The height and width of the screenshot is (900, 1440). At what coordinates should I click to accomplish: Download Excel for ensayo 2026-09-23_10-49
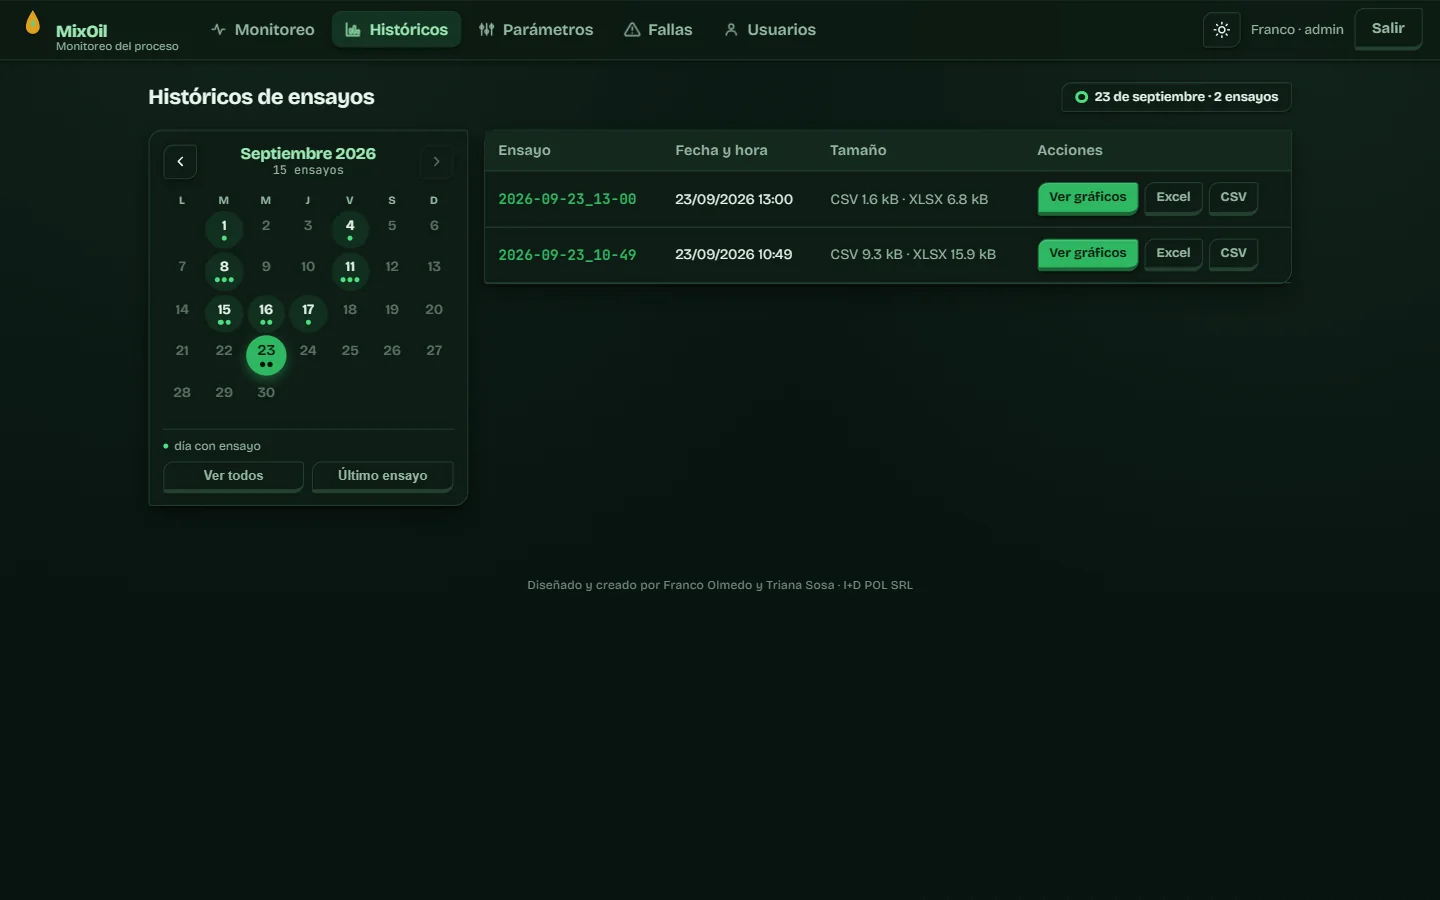[x=1173, y=254]
